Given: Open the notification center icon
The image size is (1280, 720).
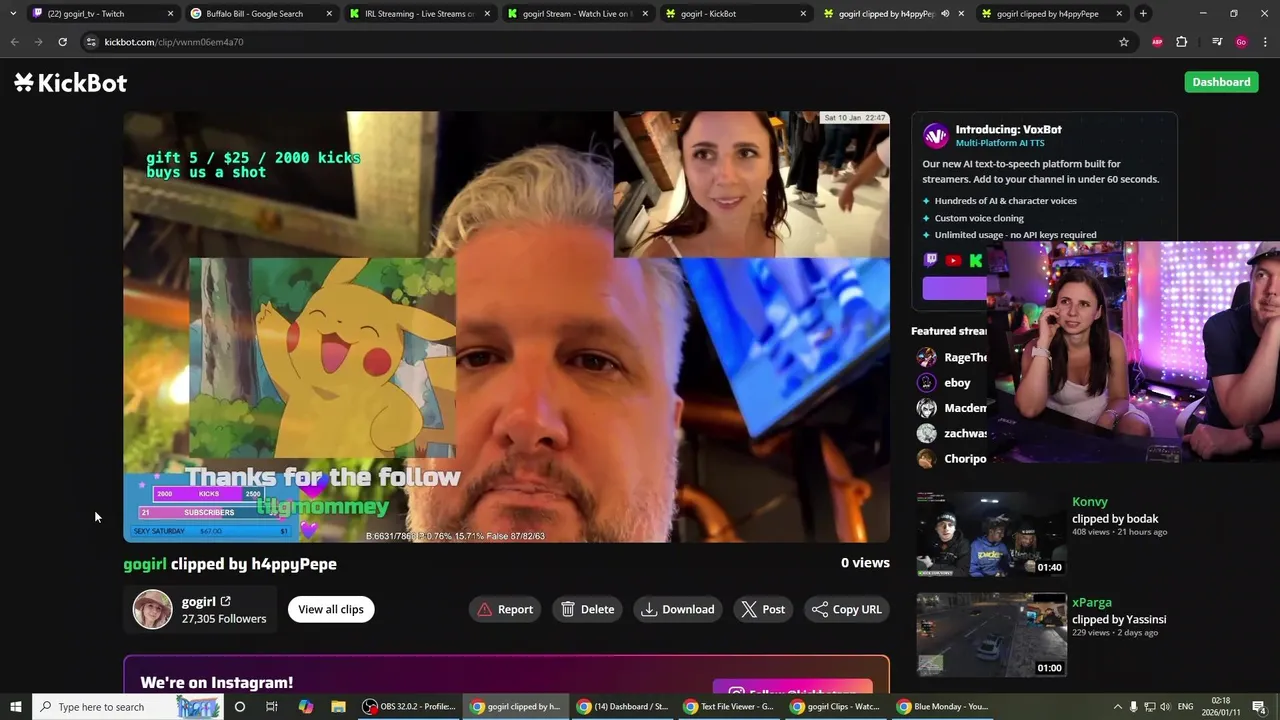Looking at the screenshot, I should pyautogui.click(x=1260, y=707).
